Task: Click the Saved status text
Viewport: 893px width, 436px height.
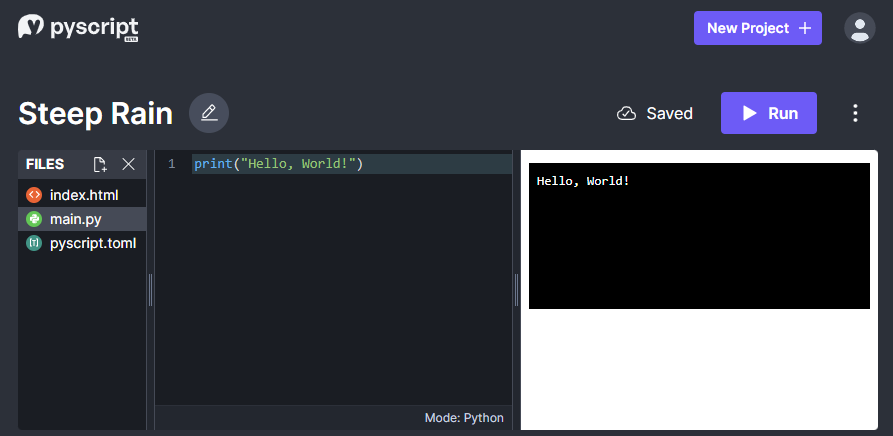Action: tap(669, 113)
